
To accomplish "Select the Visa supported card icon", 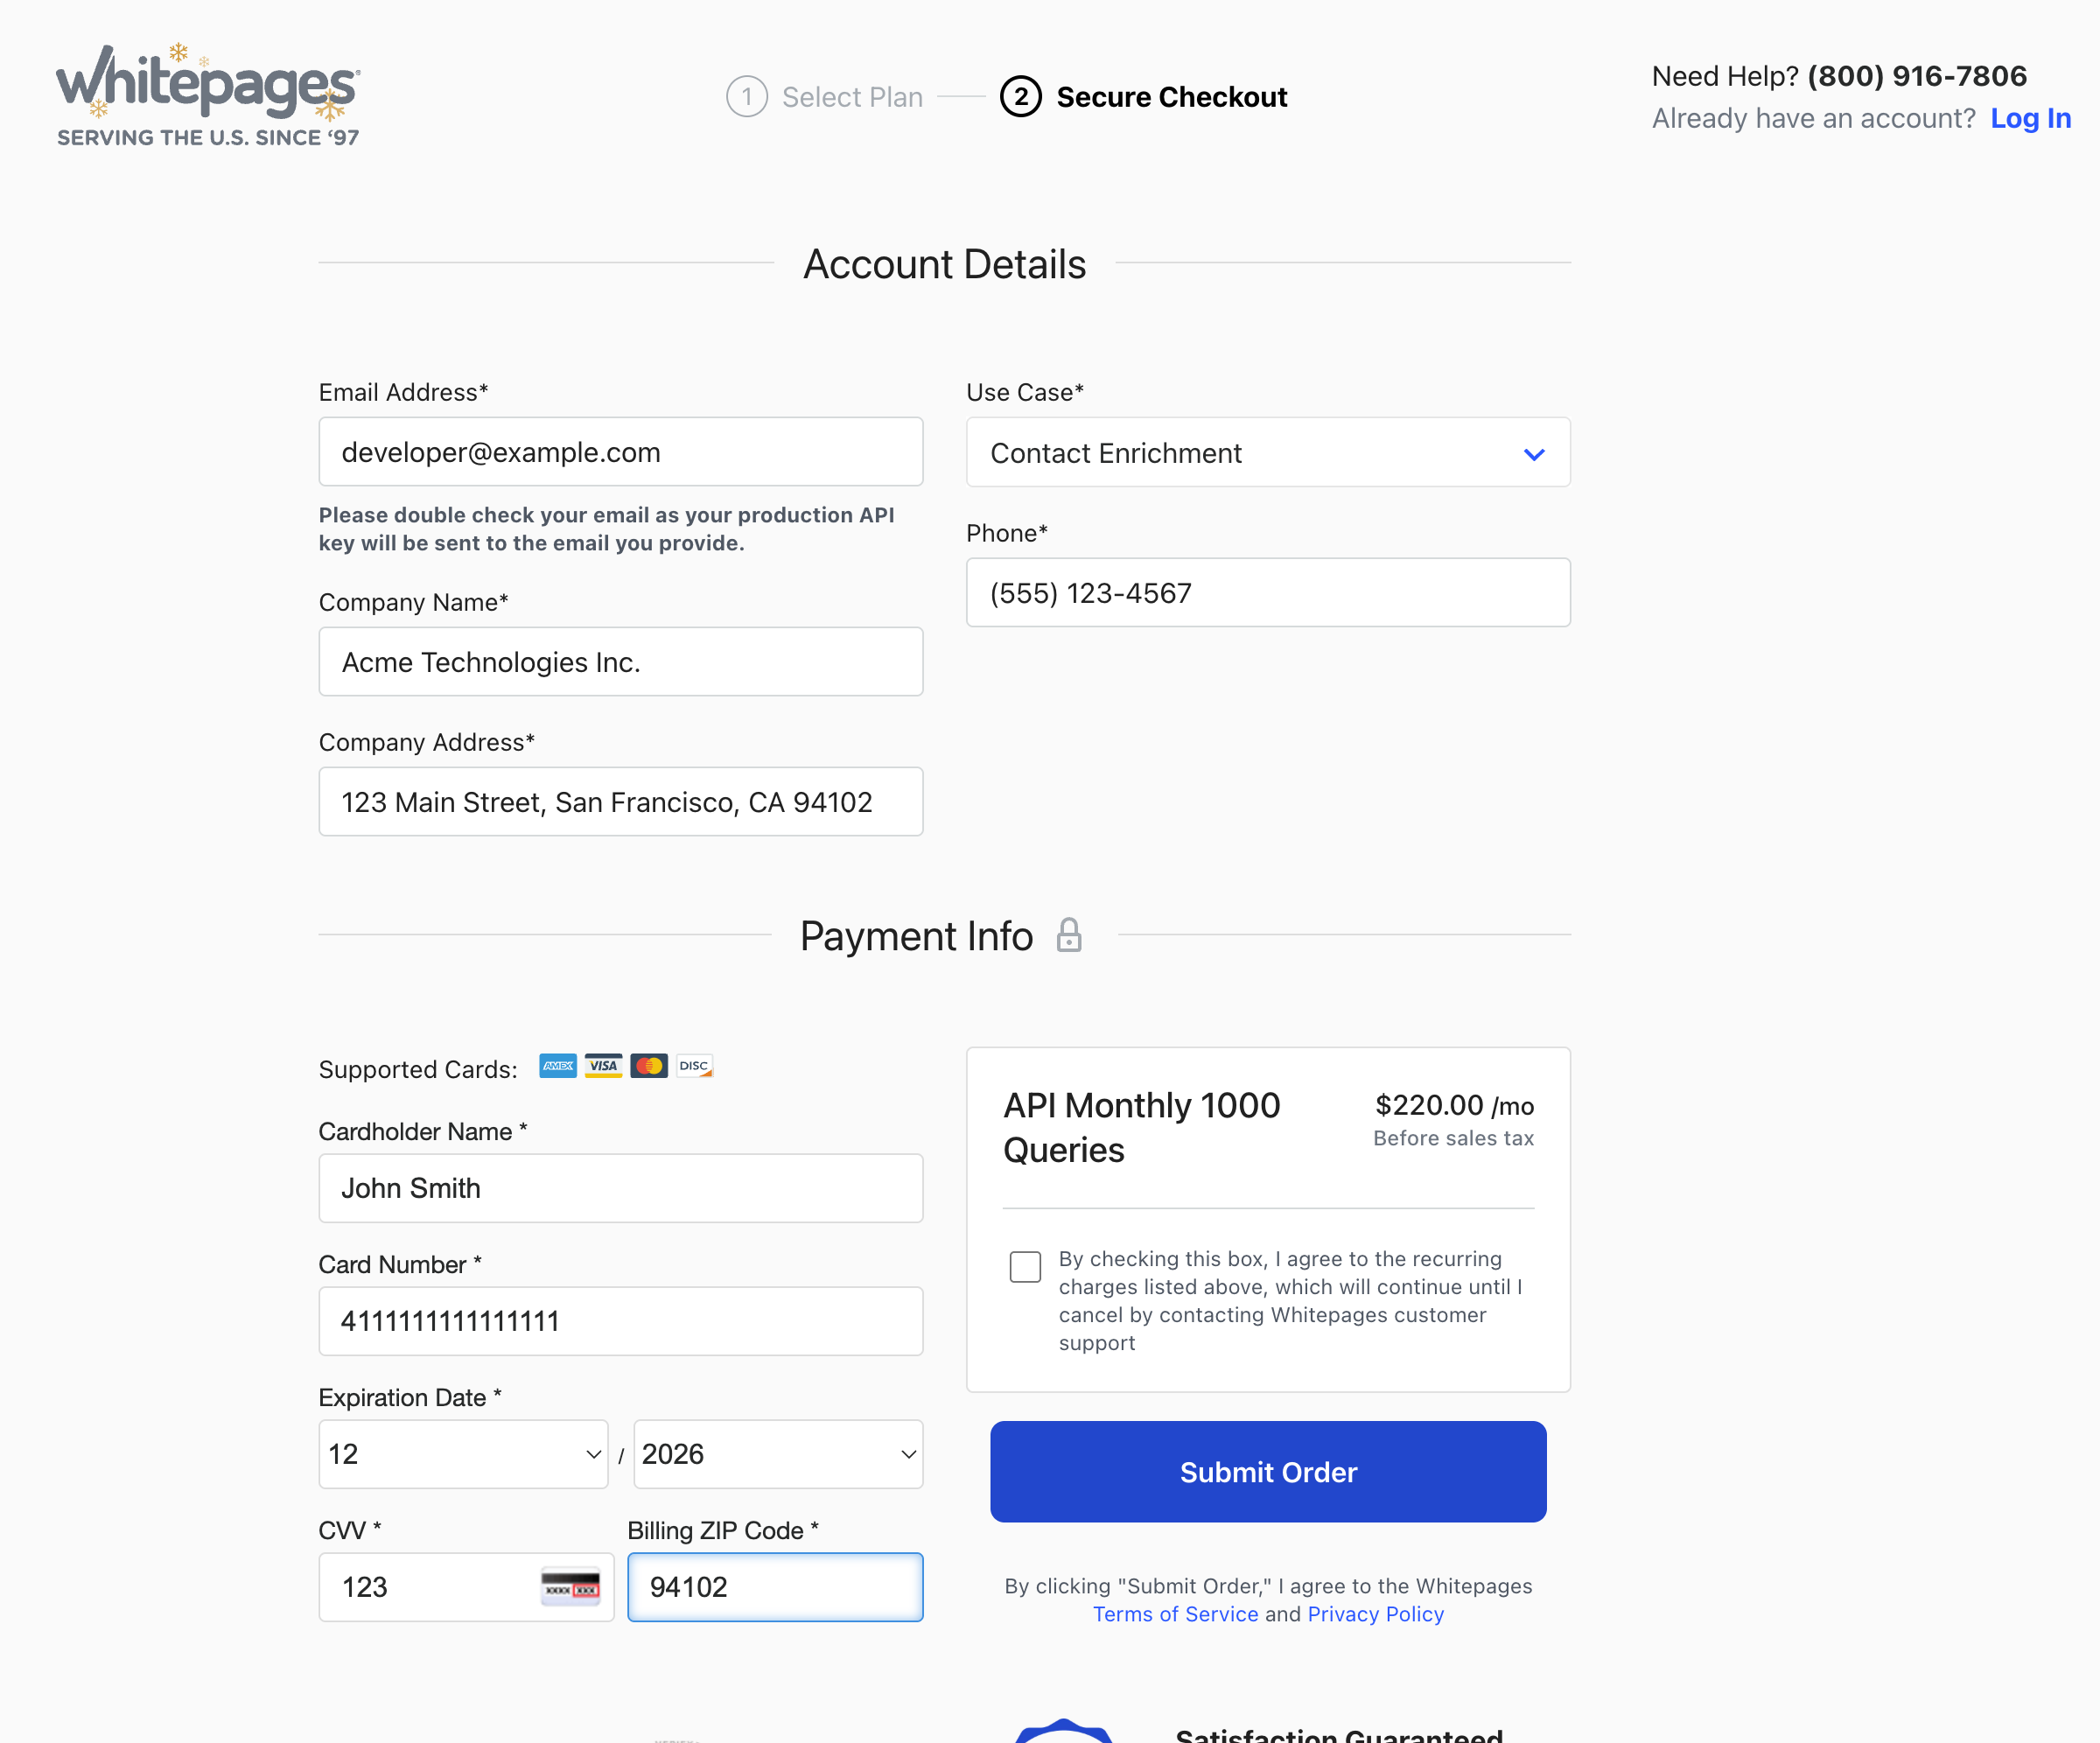I will [603, 1065].
